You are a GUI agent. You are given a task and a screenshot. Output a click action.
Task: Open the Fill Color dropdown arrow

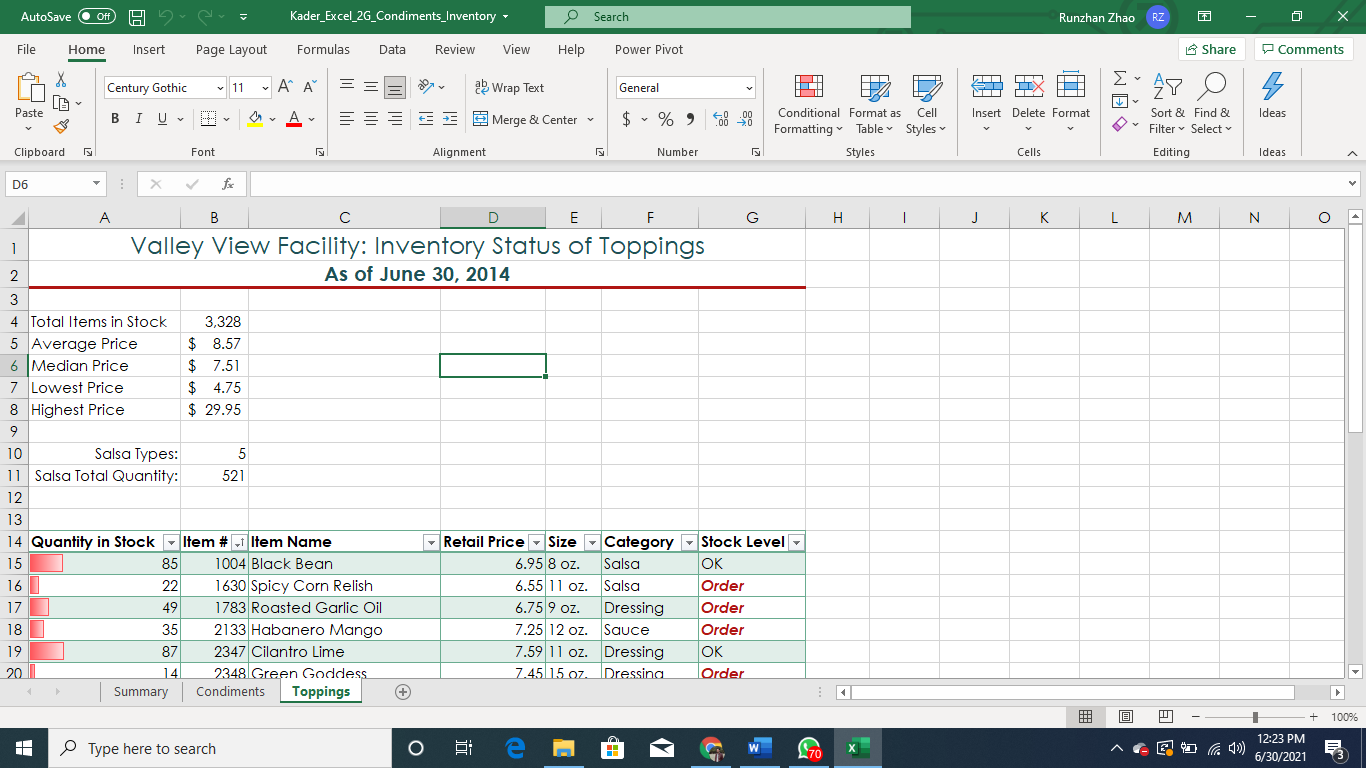(x=272, y=119)
